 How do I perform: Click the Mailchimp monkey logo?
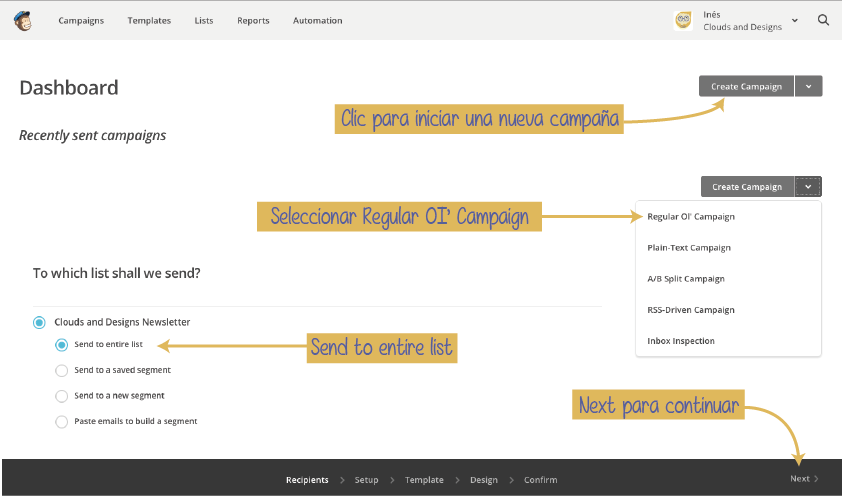(22, 20)
